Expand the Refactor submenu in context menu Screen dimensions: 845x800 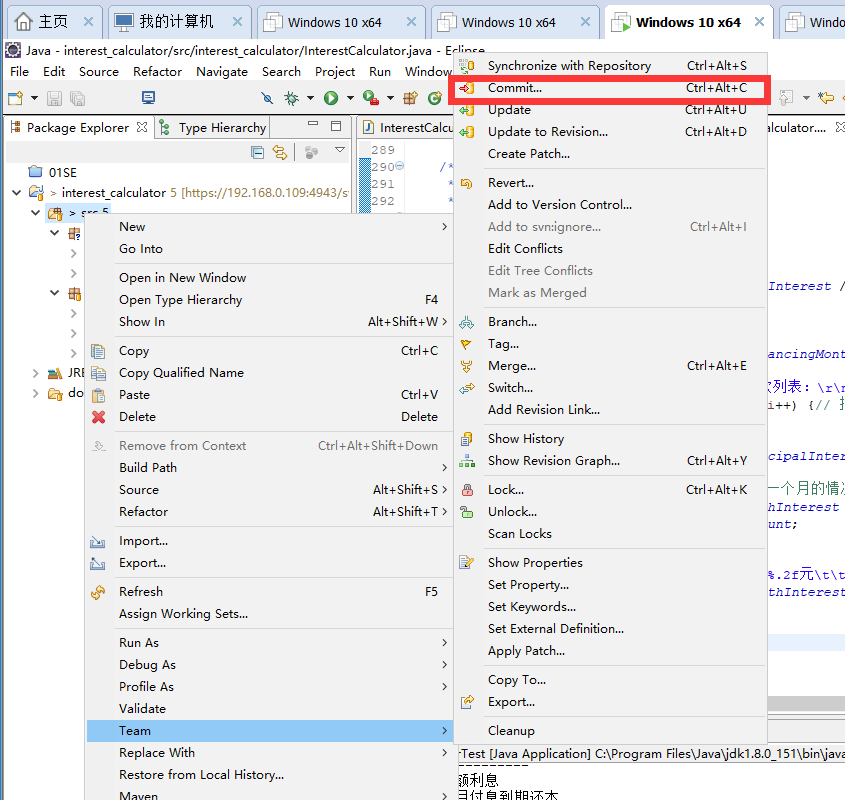click(x=445, y=512)
